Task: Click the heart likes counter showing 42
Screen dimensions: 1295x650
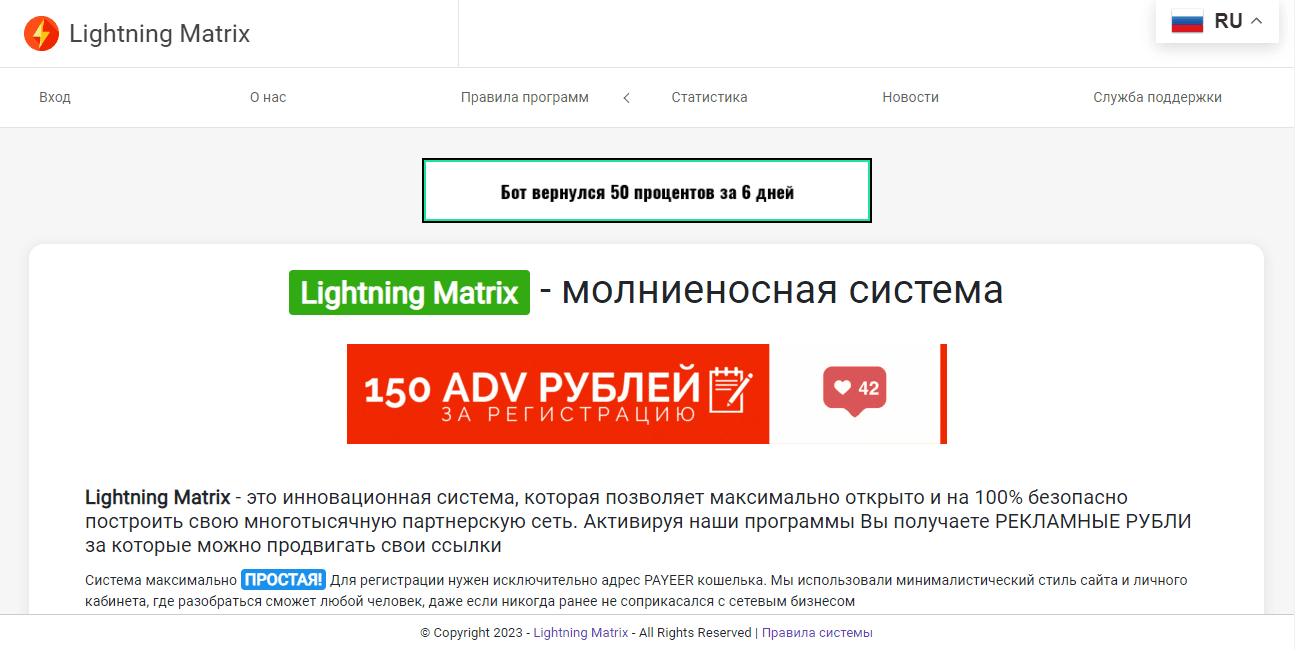Action: pos(855,389)
